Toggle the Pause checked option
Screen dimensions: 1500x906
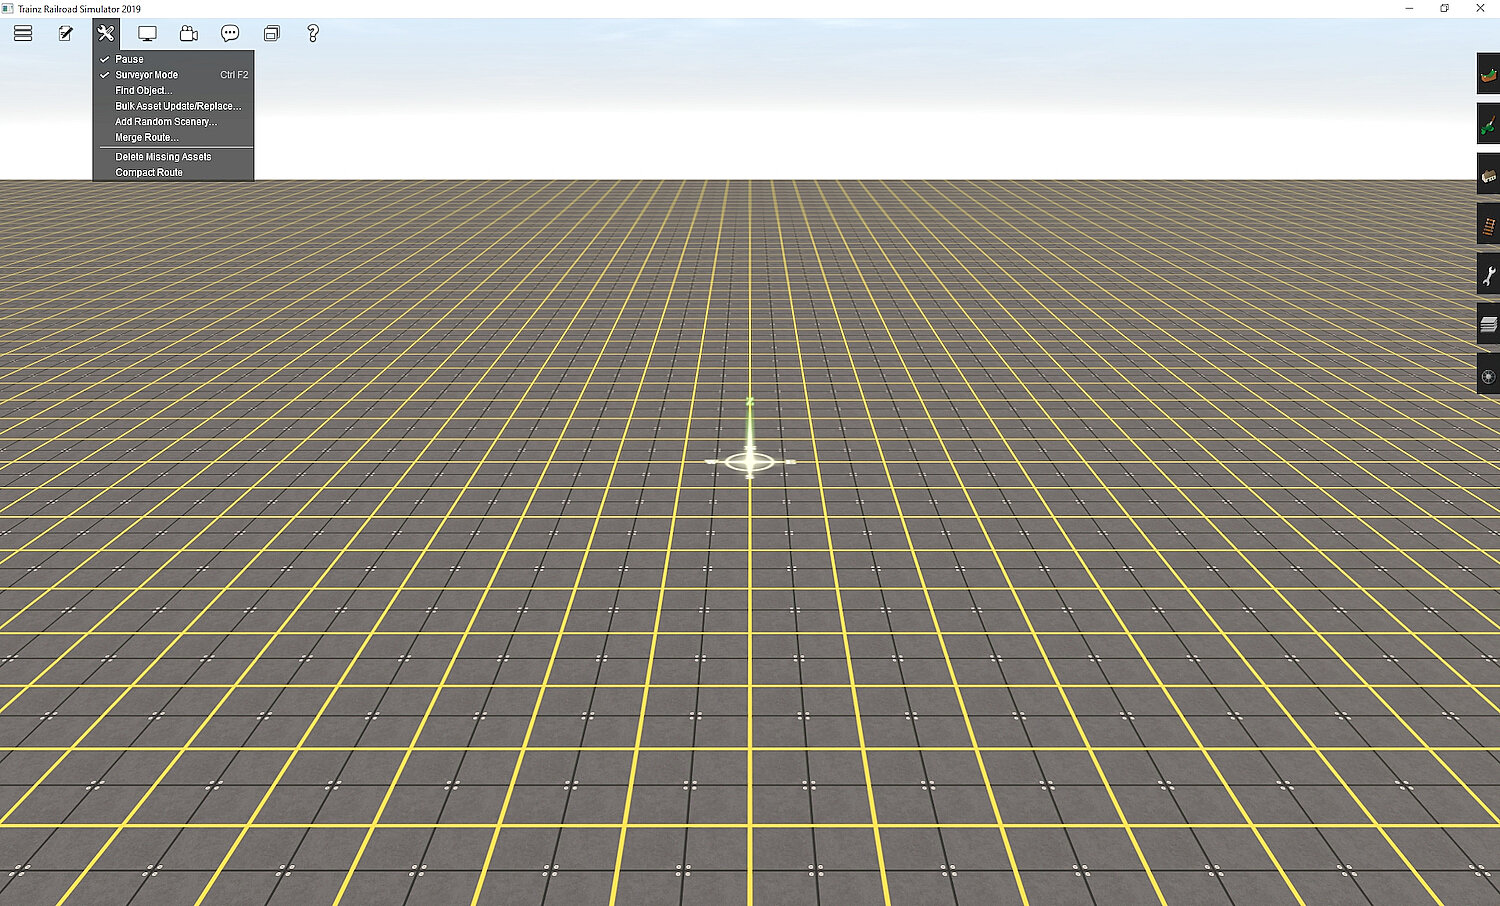(173, 59)
